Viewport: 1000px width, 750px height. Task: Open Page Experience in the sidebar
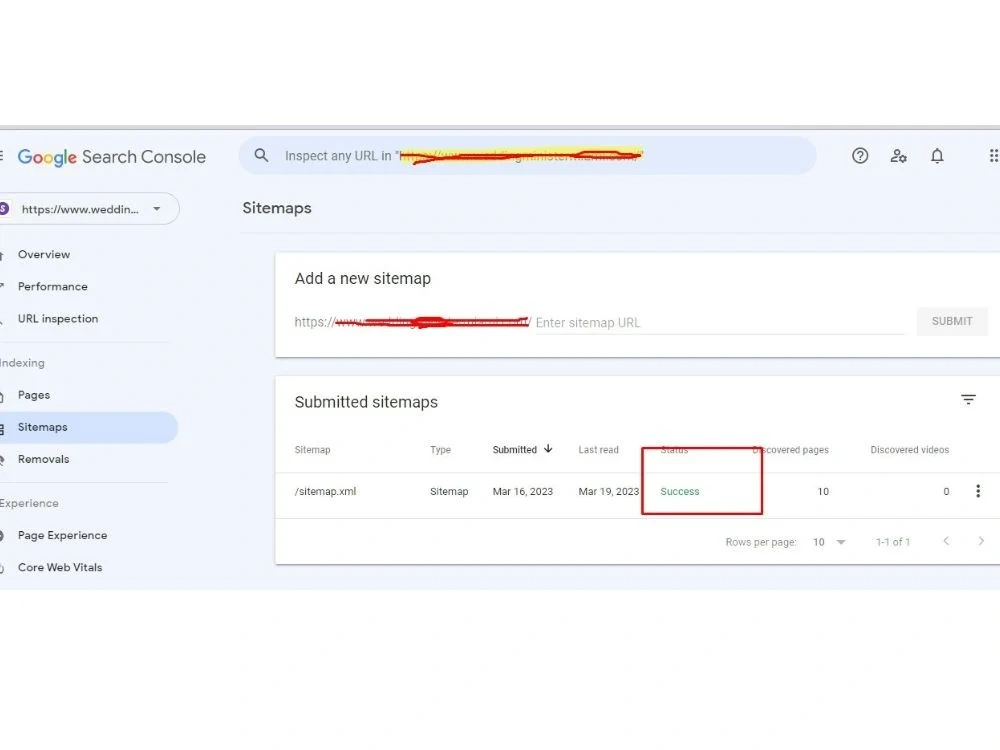(62, 535)
